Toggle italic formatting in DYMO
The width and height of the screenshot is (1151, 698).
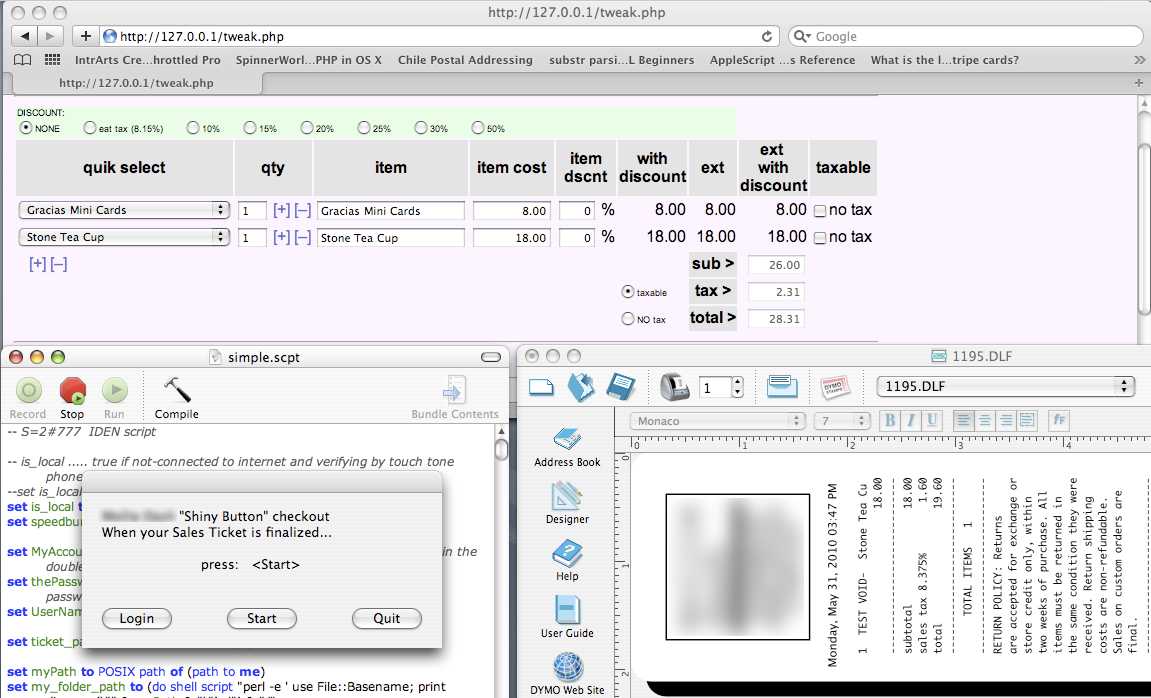coord(910,421)
